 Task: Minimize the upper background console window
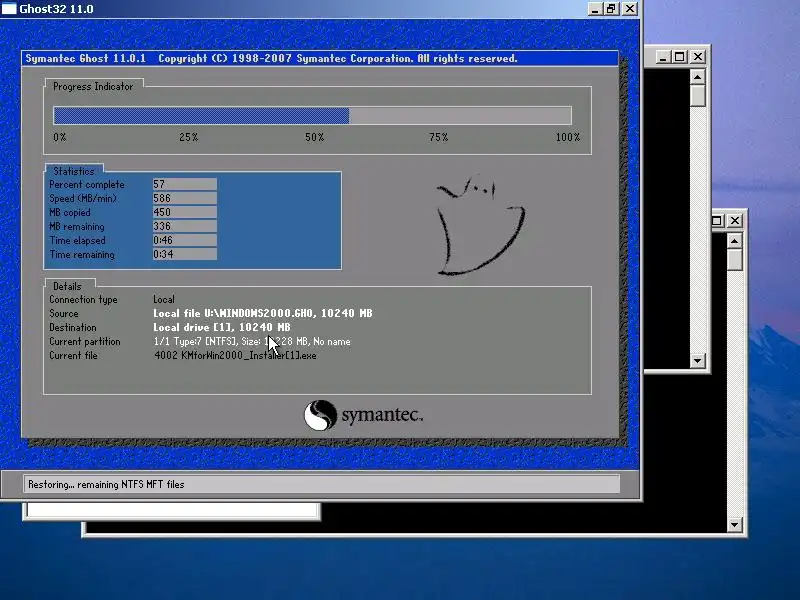pyautogui.click(x=662, y=57)
